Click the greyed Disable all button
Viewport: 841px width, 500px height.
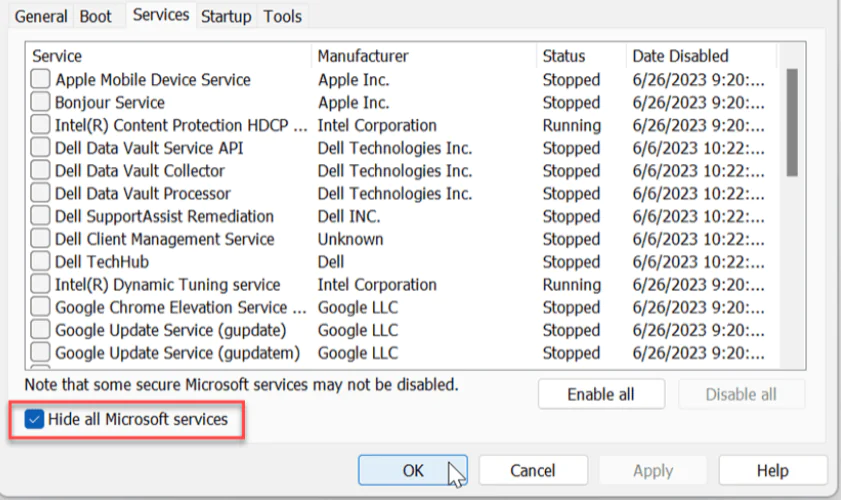pyautogui.click(x=741, y=394)
